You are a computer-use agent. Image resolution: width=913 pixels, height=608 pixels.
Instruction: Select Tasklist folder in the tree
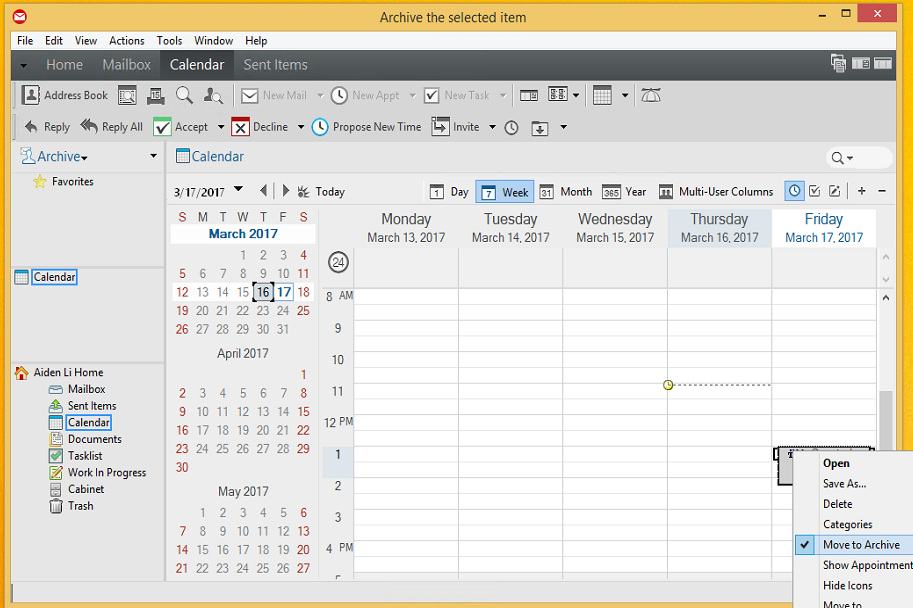pos(85,456)
